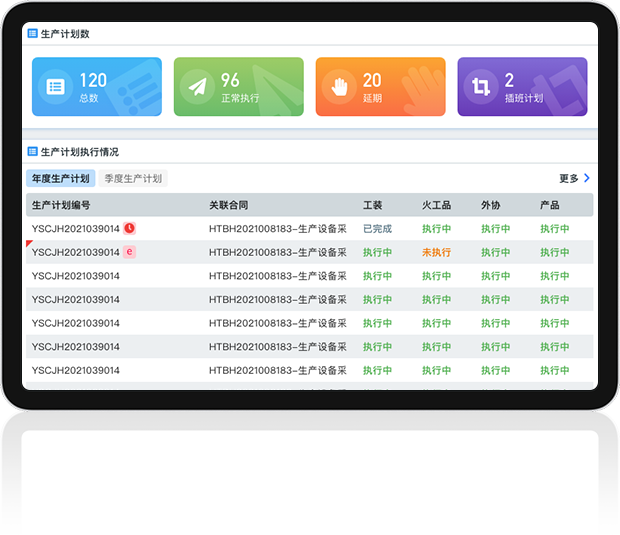Switch to the 年度生产计划 tab
This screenshot has height=535, width=620.
pos(61,179)
